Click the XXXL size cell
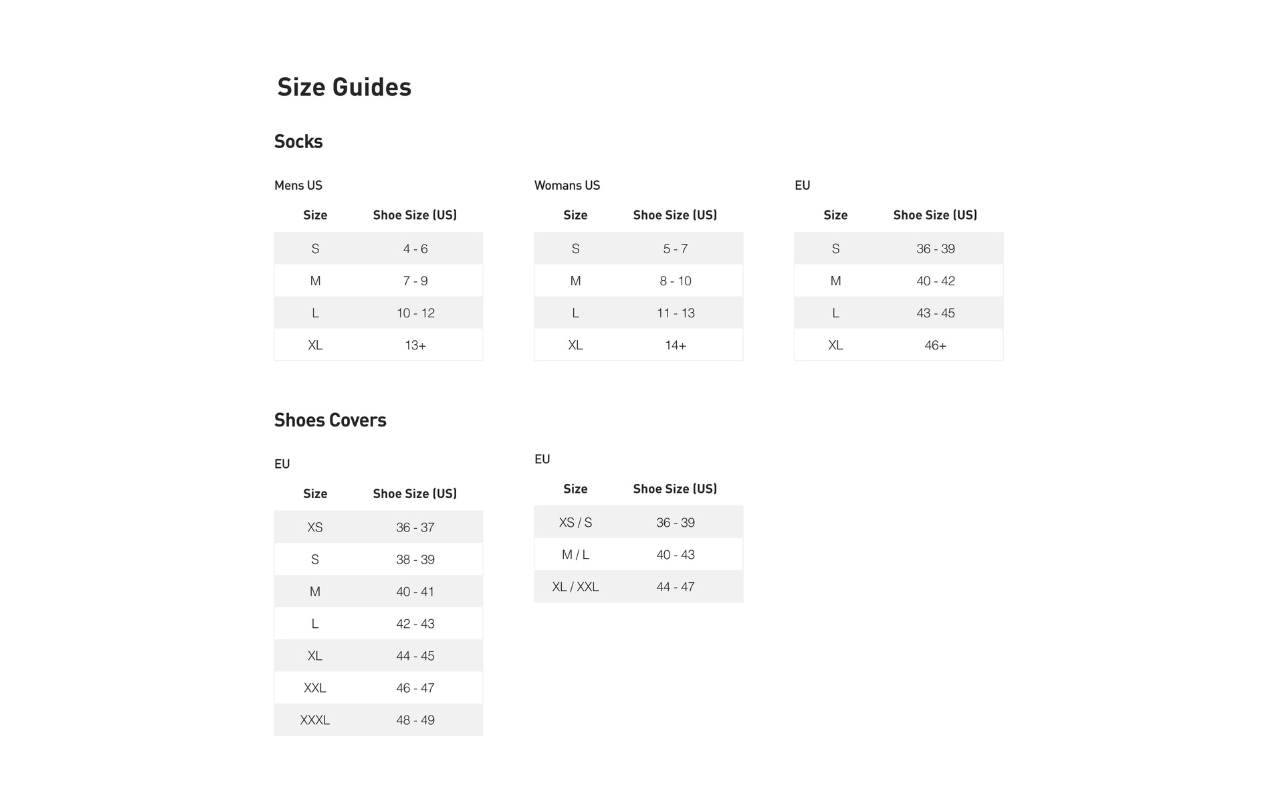 (315, 720)
